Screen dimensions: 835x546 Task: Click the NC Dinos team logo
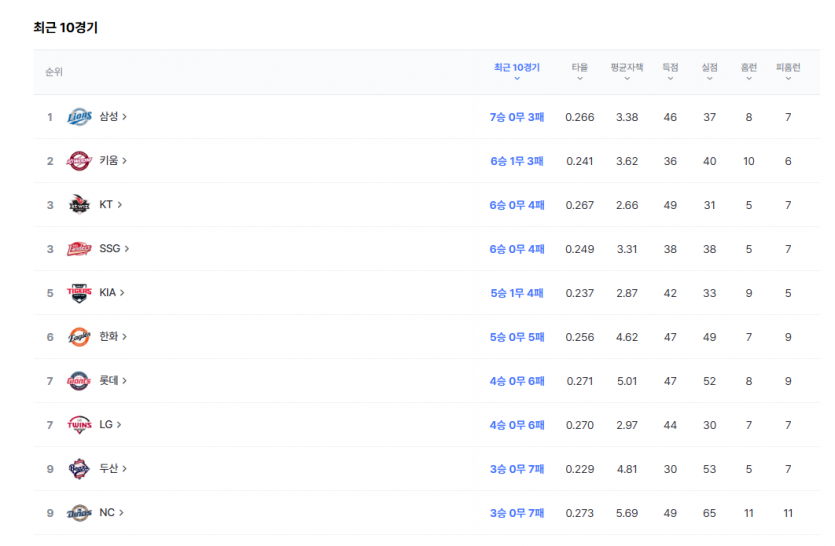coord(79,512)
